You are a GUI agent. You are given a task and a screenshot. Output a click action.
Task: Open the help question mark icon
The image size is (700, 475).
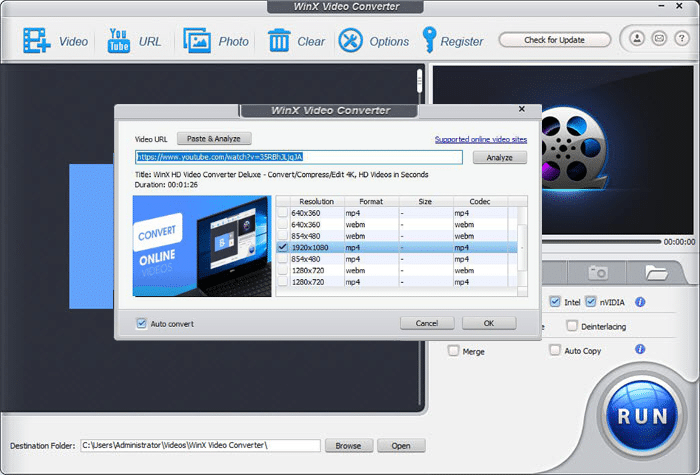click(x=681, y=38)
